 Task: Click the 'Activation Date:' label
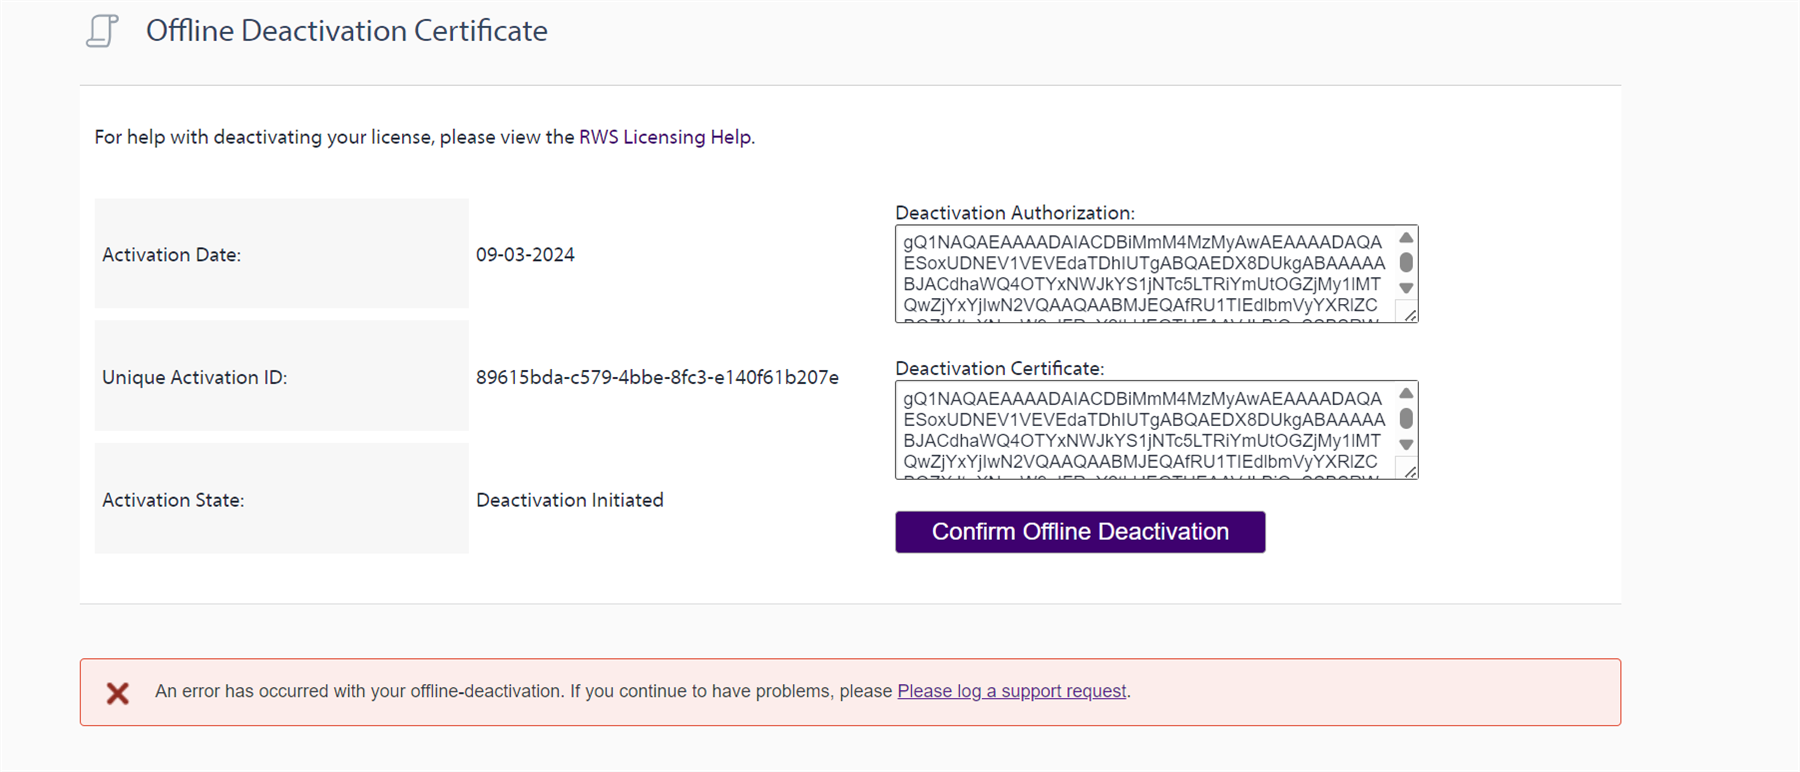click(x=172, y=255)
